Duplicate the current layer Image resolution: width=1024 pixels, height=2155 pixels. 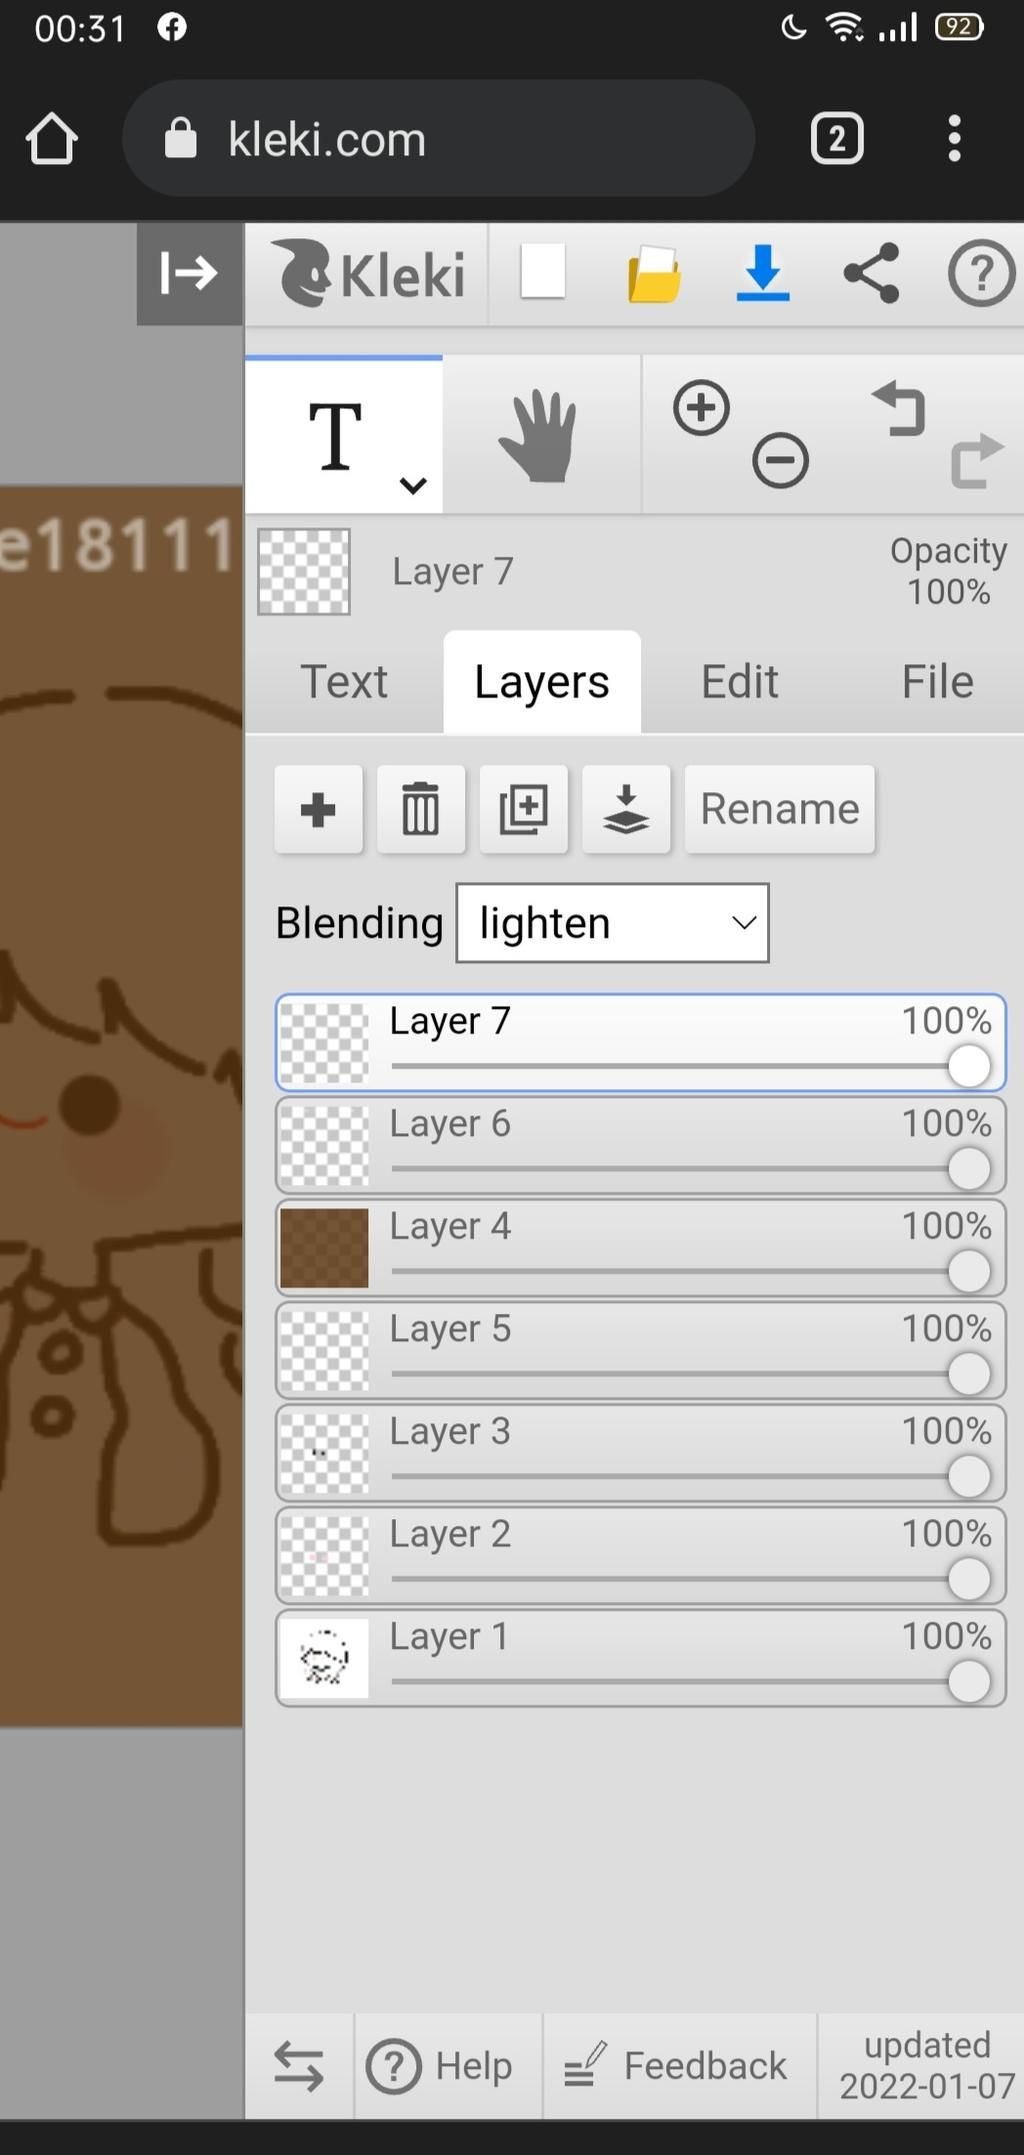click(x=523, y=809)
